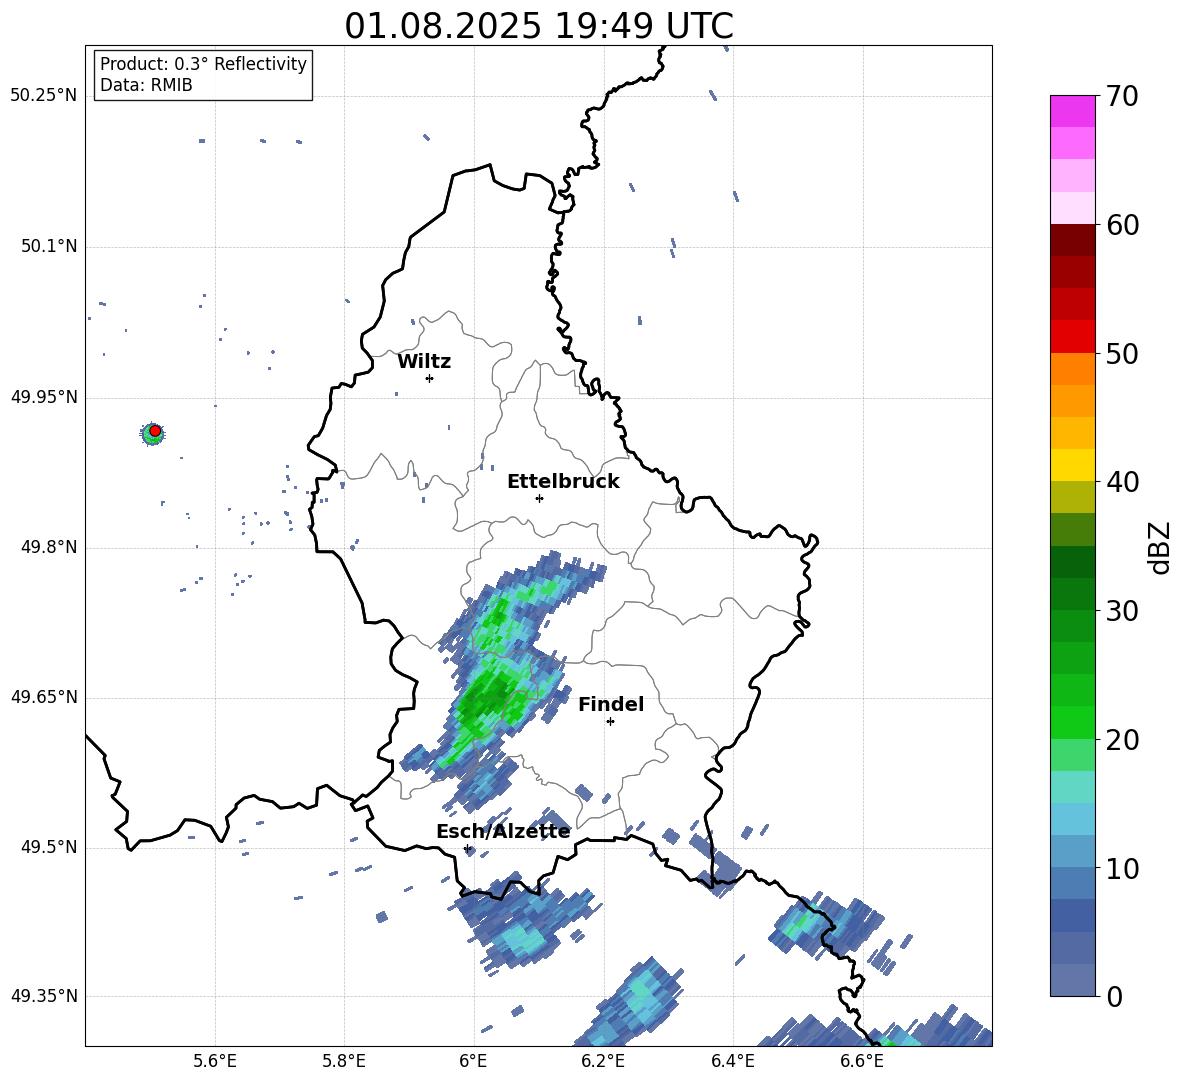Click the 50.25°N latitude label
The height and width of the screenshot is (1081, 1184).
coord(44,96)
